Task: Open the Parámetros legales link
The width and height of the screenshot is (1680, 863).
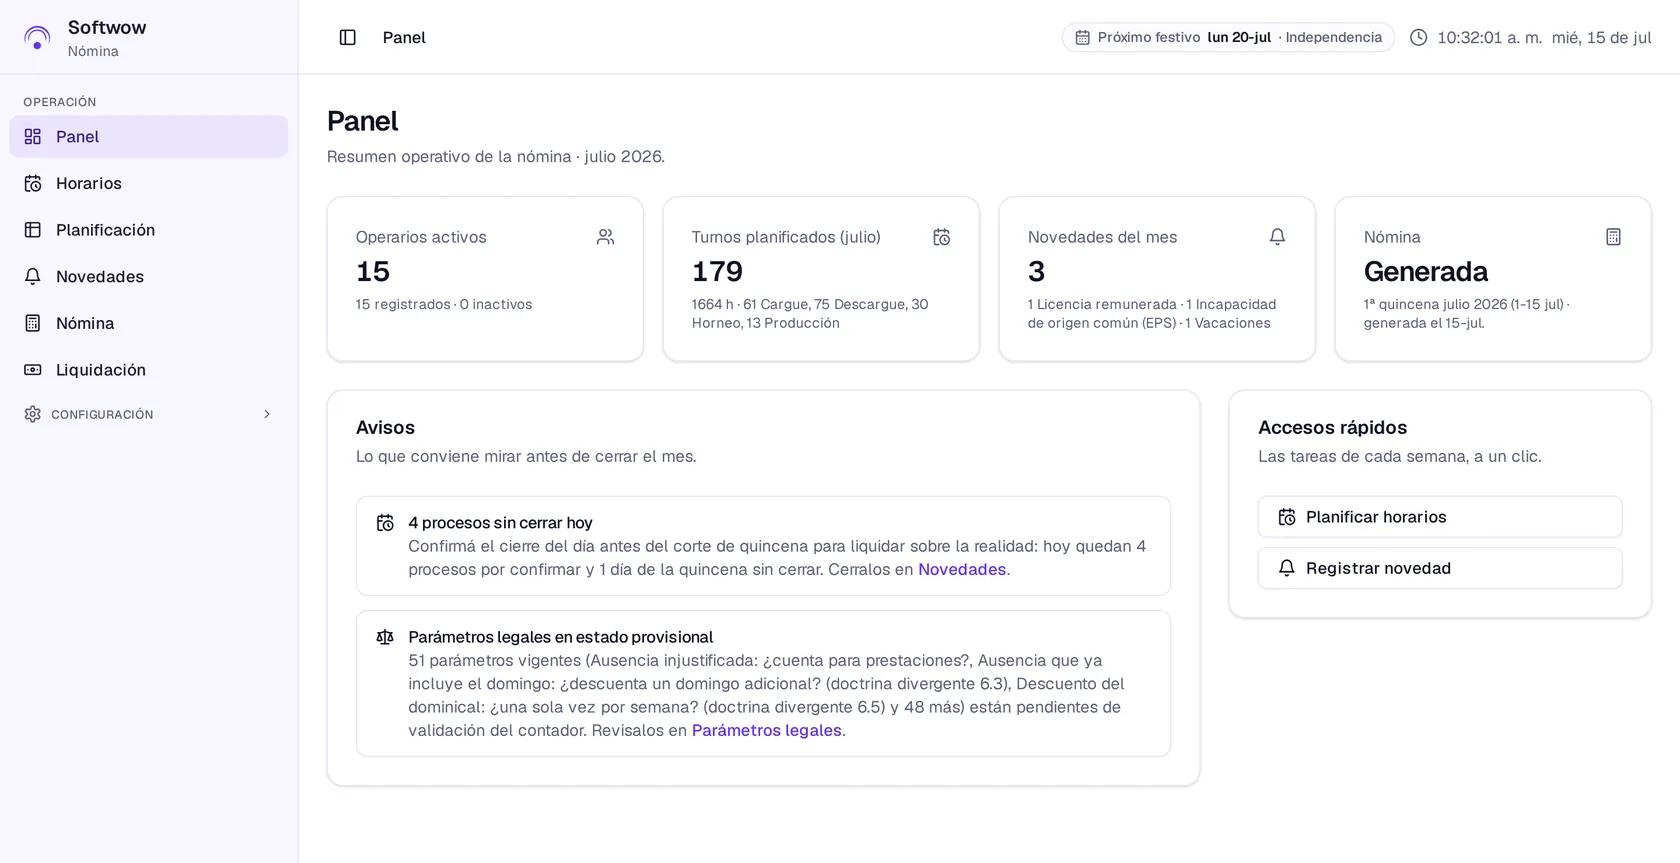Action: 767,730
